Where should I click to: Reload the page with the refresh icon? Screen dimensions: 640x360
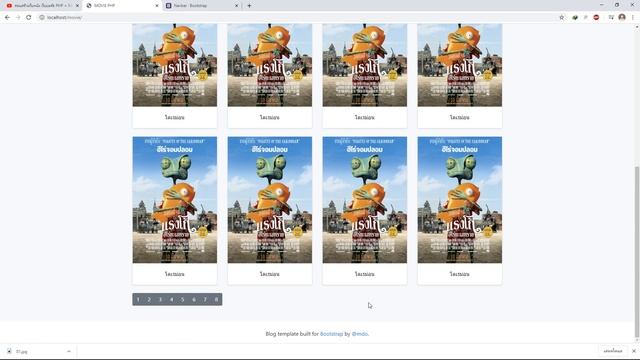(x=29, y=18)
